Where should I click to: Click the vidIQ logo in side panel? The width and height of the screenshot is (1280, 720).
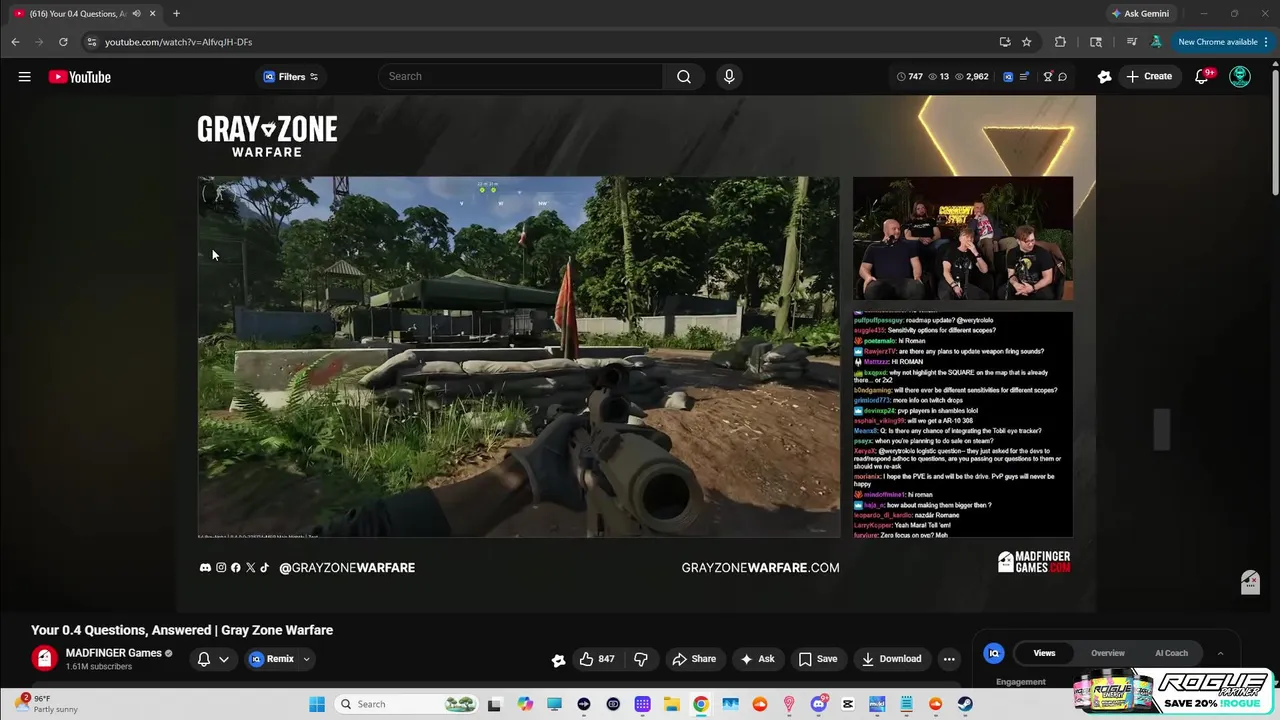994,653
